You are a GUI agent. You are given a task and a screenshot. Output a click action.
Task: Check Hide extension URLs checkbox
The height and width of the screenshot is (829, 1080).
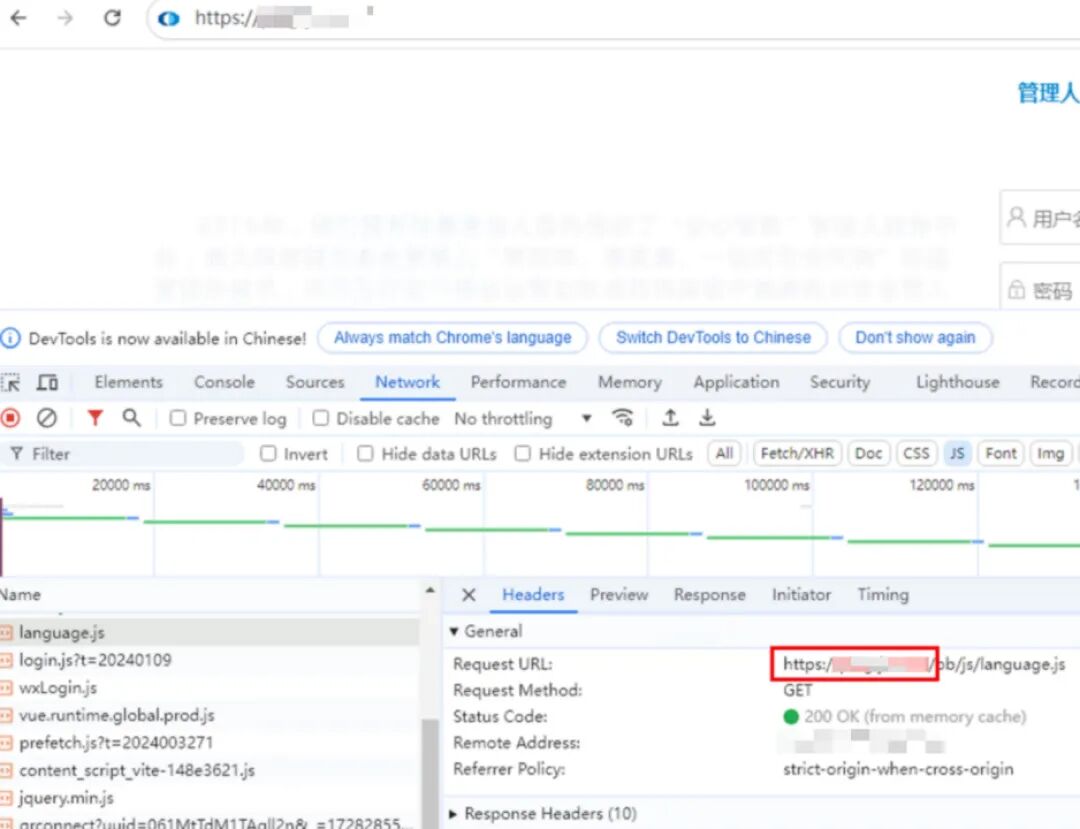pyautogui.click(x=523, y=454)
